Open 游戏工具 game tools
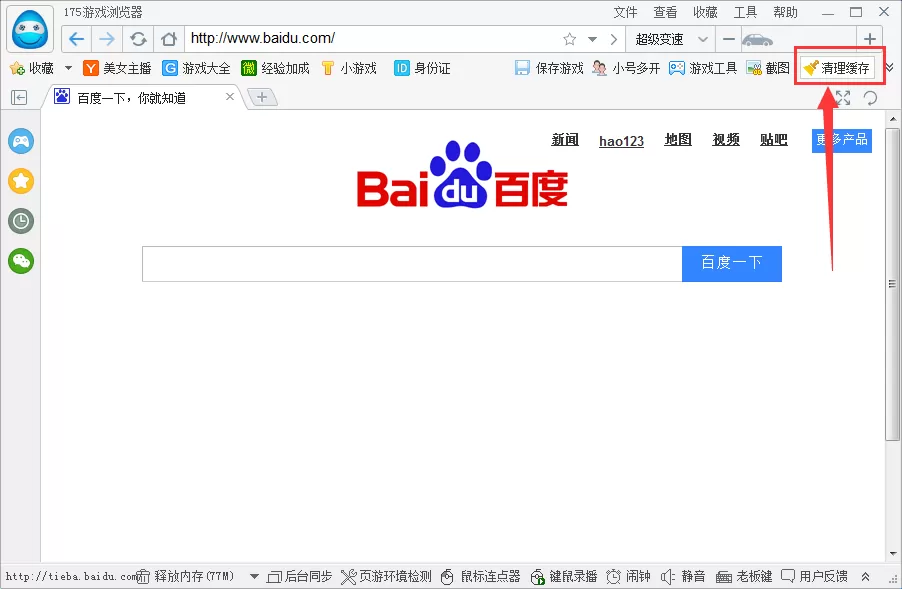 point(703,68)
